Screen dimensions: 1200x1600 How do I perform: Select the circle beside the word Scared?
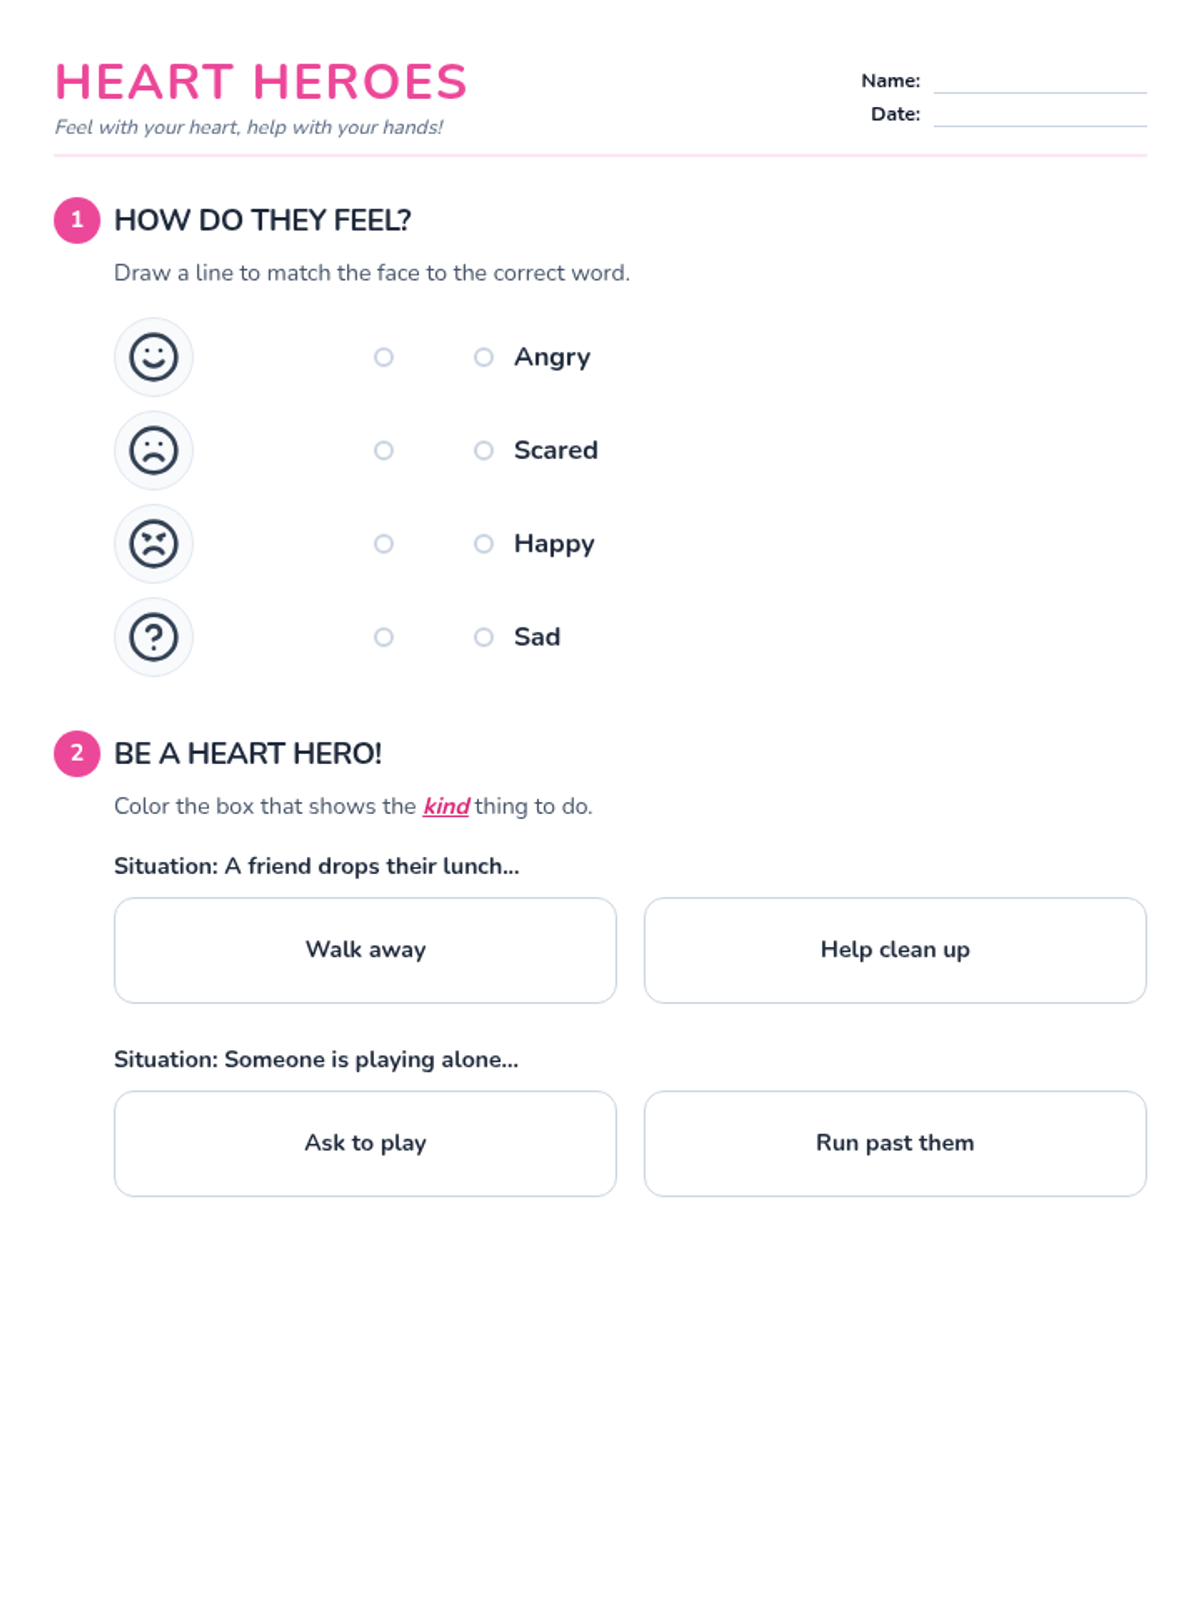[x=484, y=450]
